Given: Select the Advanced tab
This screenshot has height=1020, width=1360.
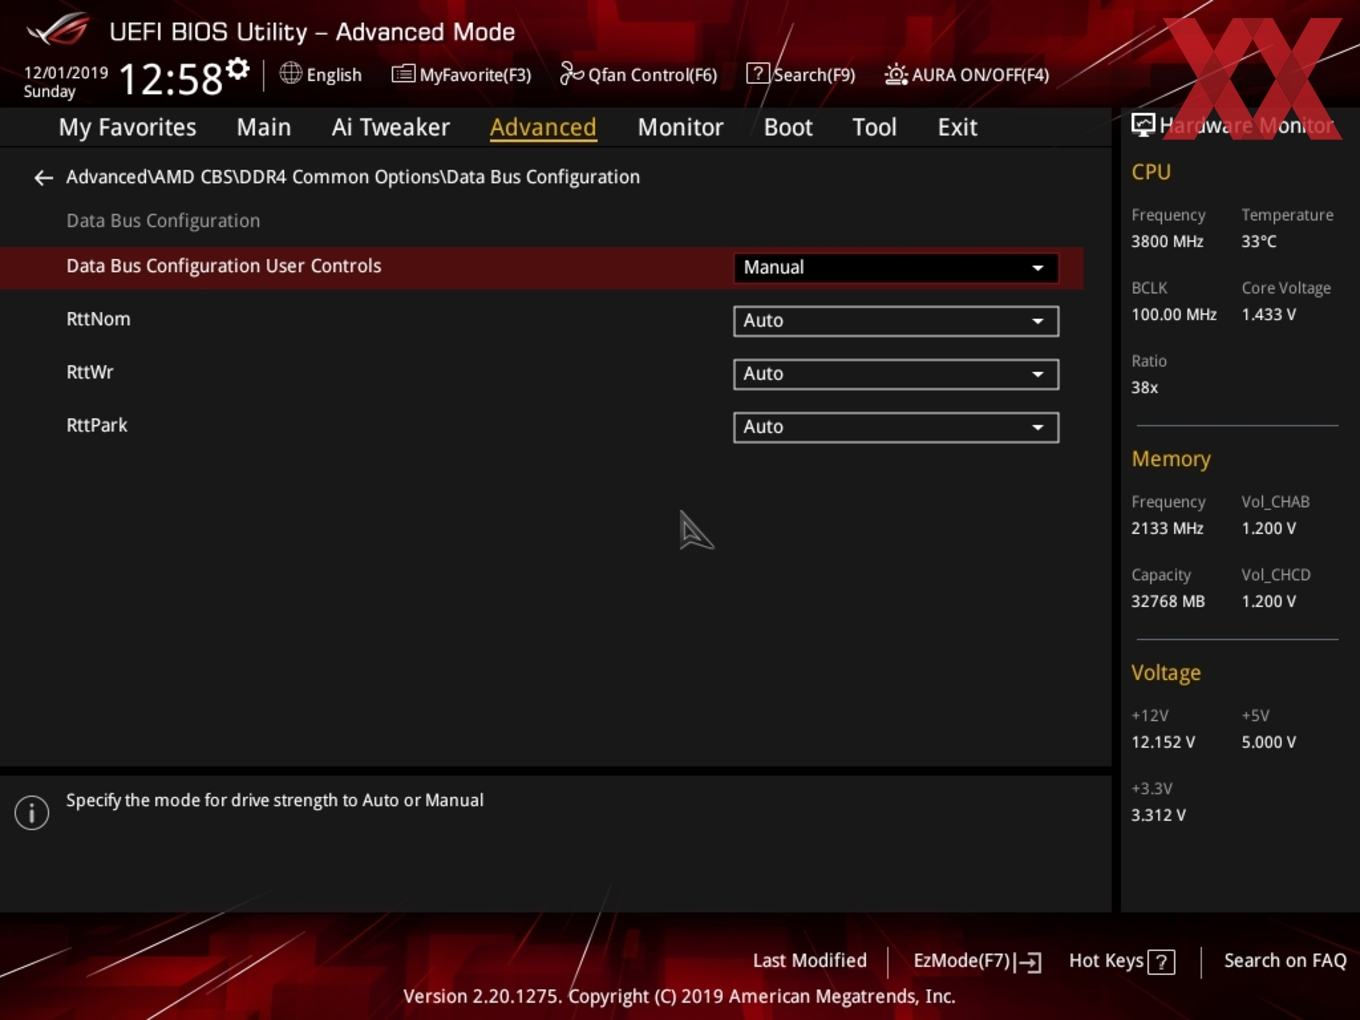Looking at the screenshot, I should point(543,127).
